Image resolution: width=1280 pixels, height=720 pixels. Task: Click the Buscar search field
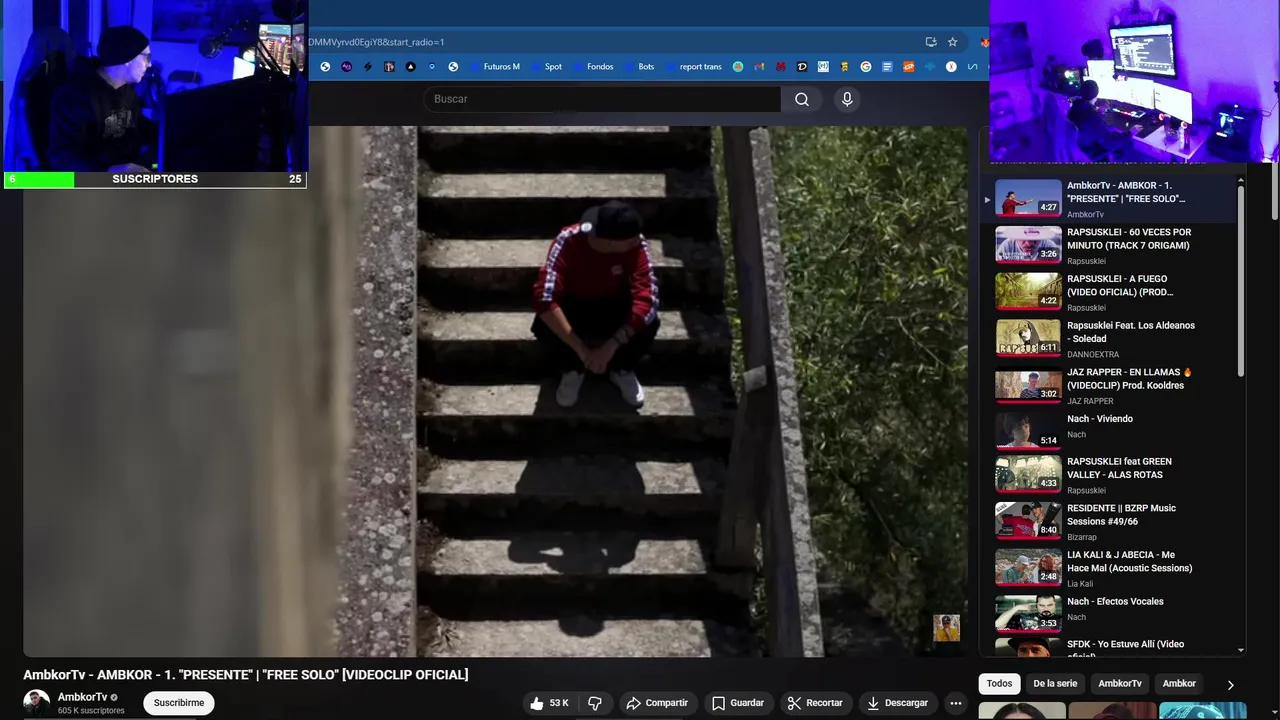pos(602,99)
